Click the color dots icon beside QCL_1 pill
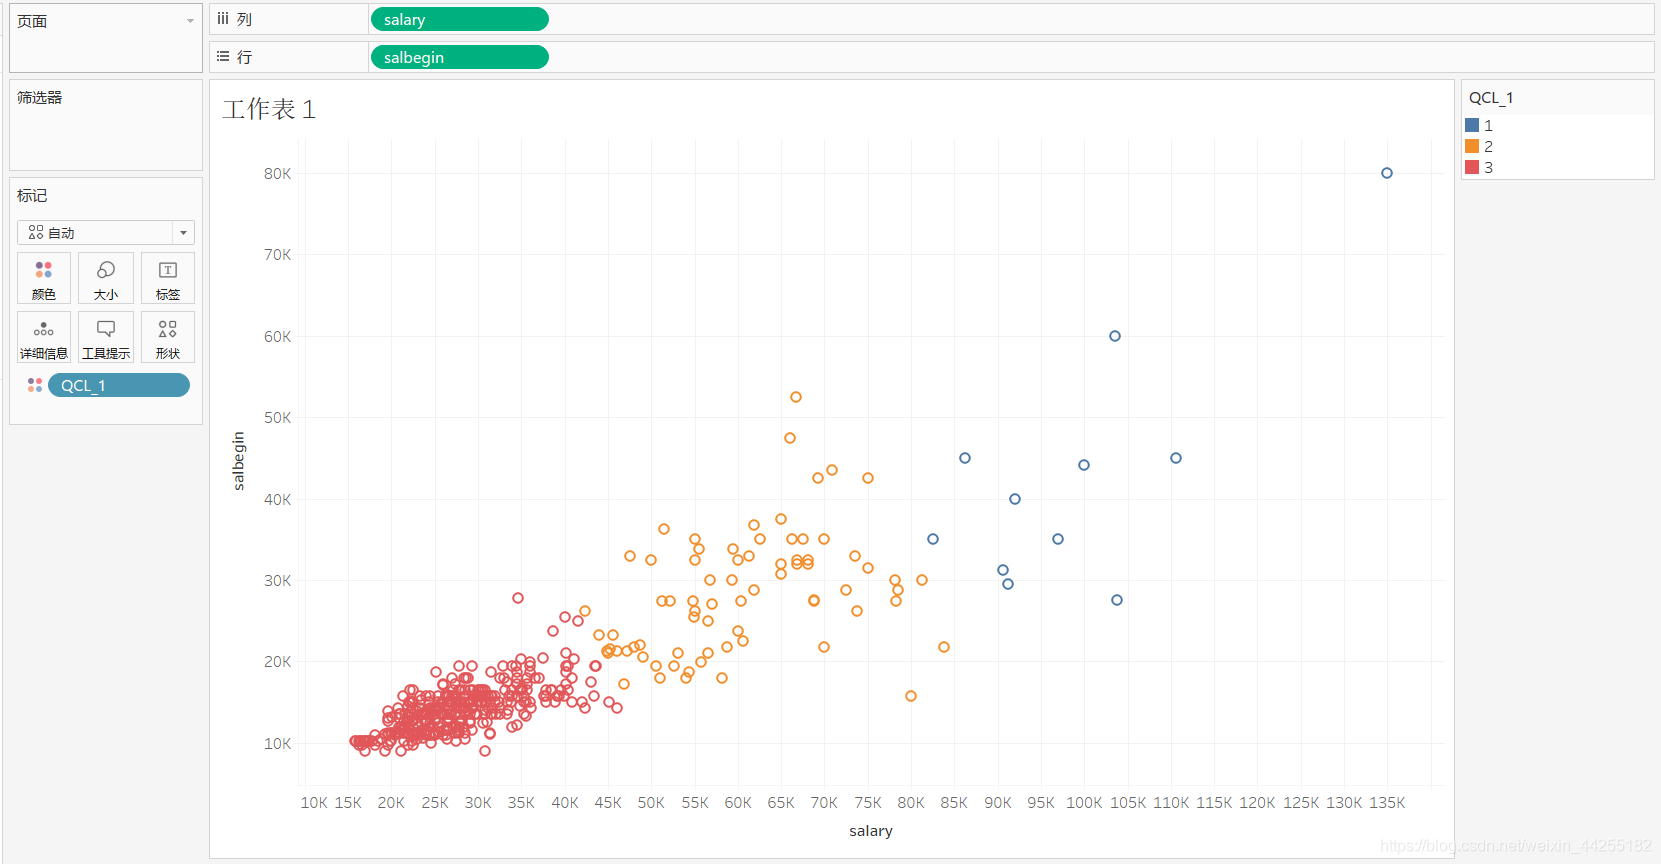The height and width of the screenshot is (864, 1661). (35, 385)
